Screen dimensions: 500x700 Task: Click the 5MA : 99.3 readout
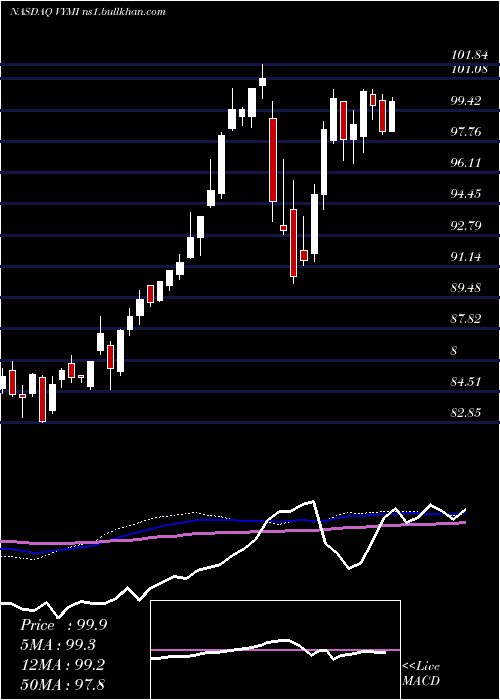tap(58, 645)
